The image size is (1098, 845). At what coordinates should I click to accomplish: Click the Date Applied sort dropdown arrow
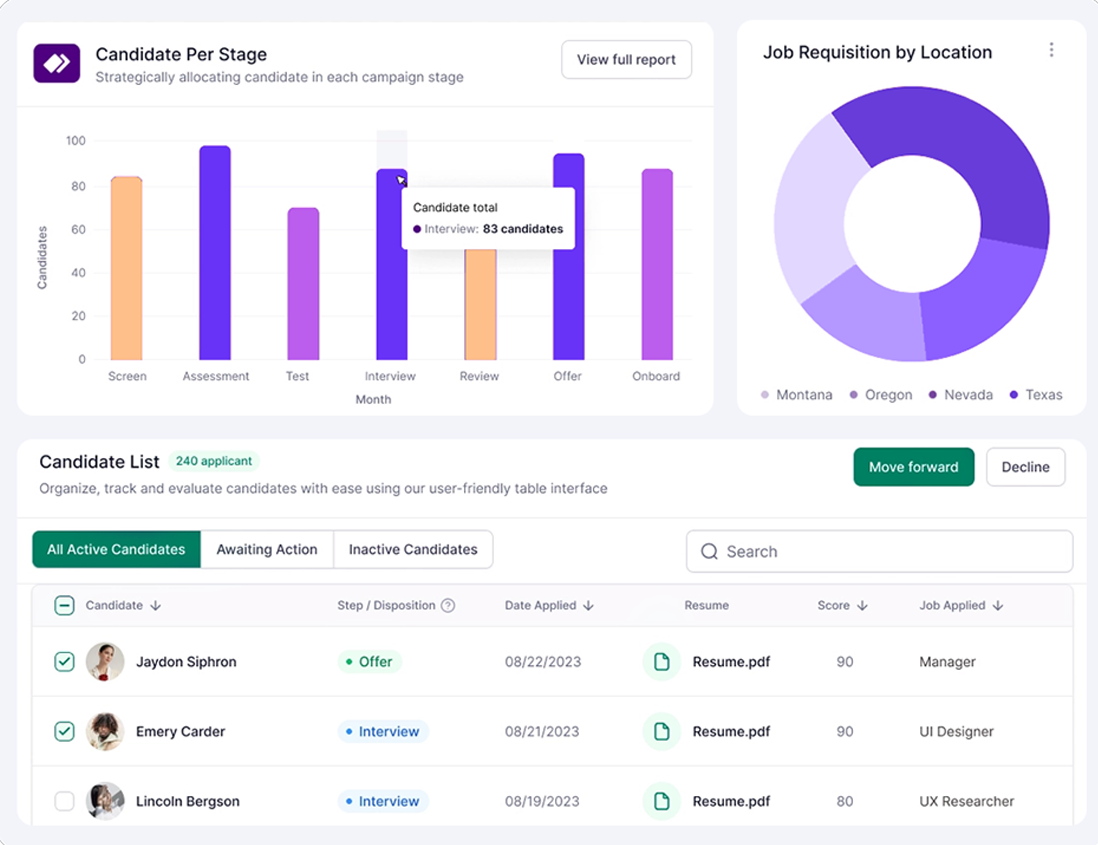click(x=589, y=606)
